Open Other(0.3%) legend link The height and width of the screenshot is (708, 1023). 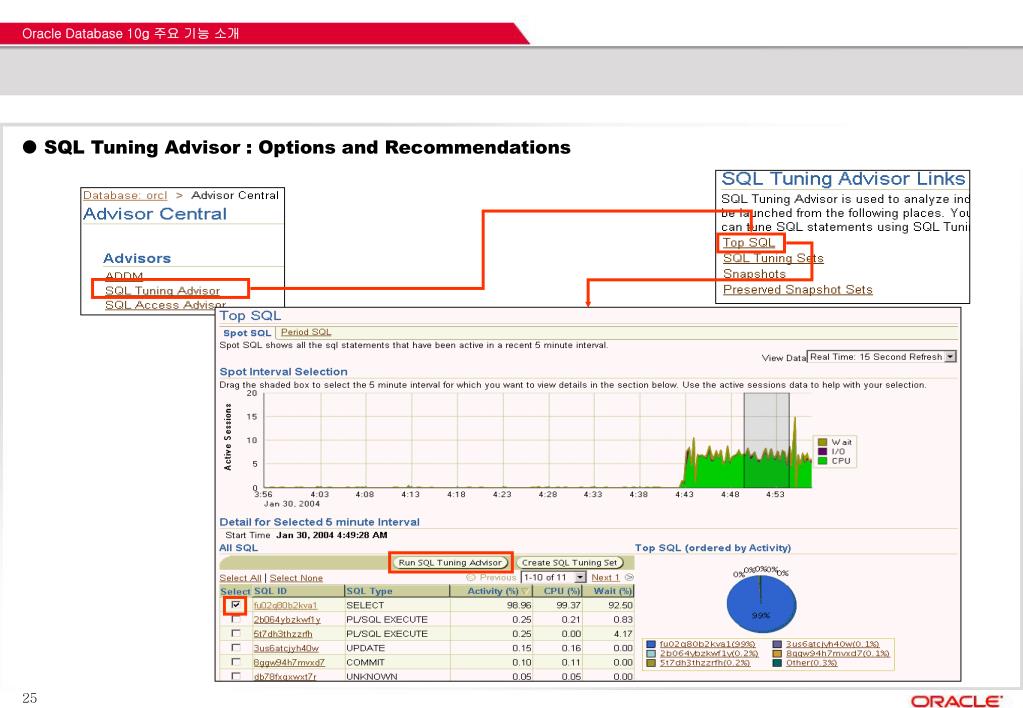pos(811,662)
